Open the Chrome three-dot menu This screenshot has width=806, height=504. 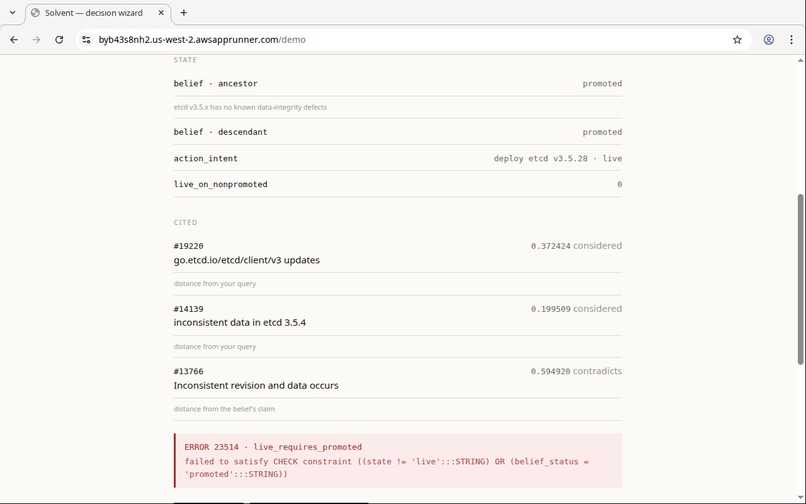coord(791,40)
